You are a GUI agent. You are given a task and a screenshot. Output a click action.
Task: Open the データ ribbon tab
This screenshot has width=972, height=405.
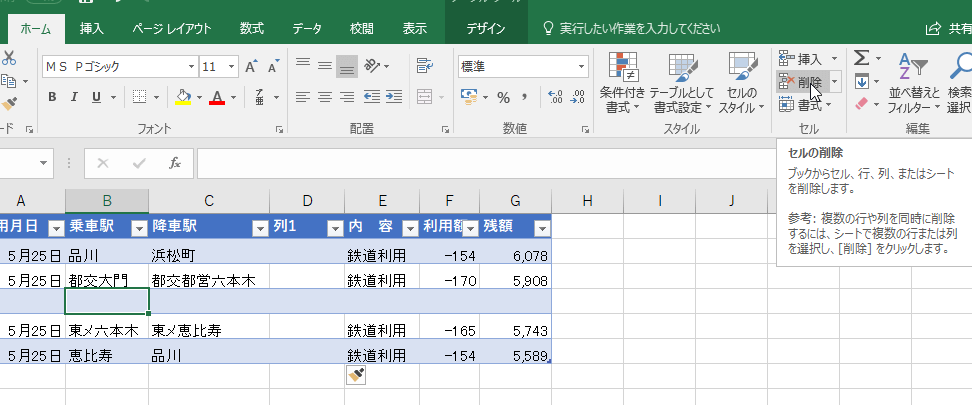point(307,28)
